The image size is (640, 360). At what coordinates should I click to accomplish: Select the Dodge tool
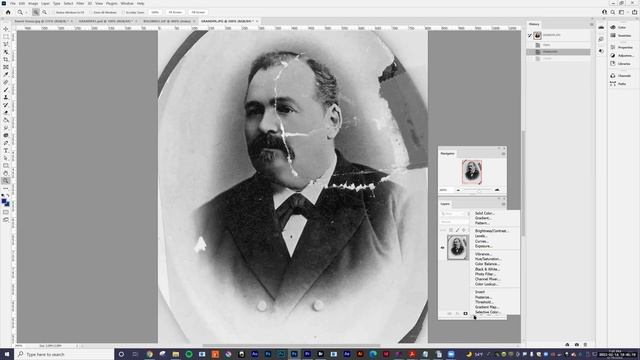pyautogui.click(x=6, y=135)
